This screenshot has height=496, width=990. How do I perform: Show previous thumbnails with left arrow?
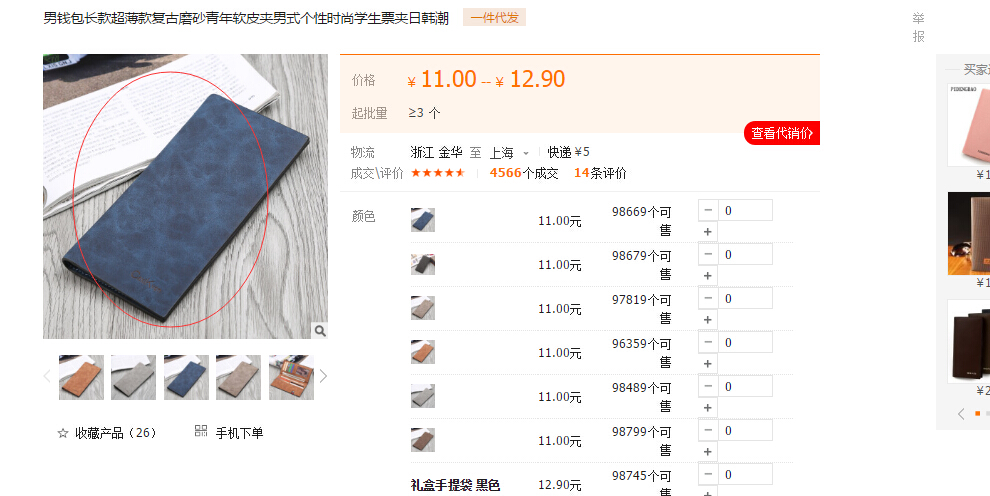click(47, 377)
